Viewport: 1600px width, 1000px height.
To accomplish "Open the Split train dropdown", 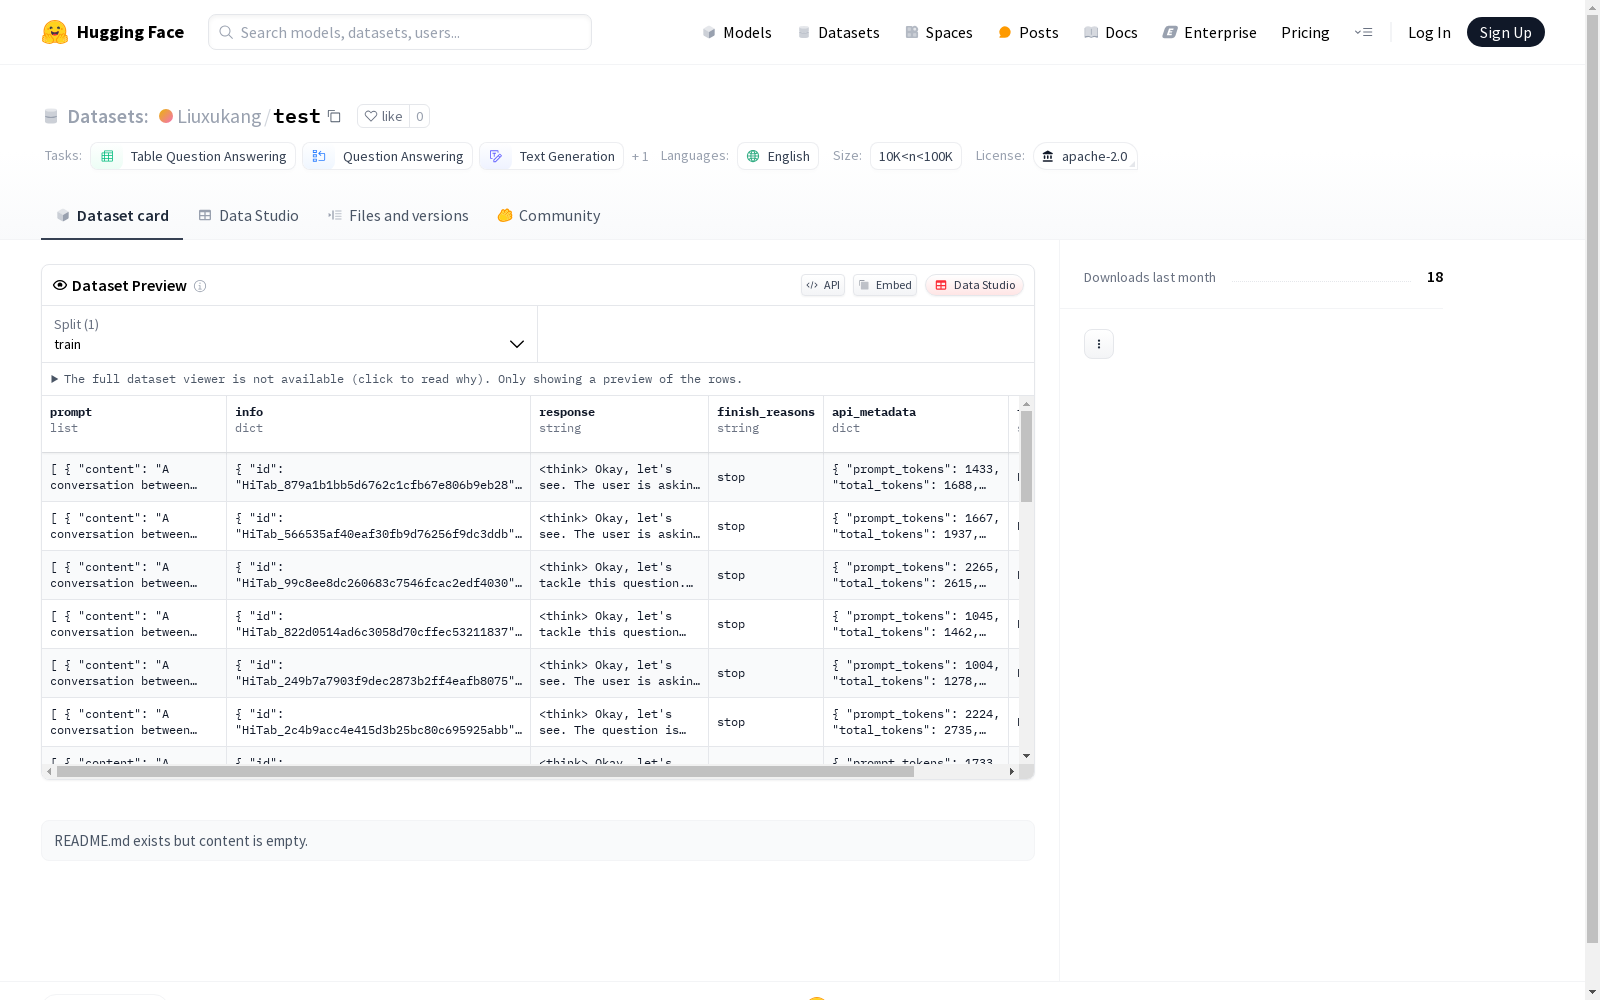I will pos(289,334).
